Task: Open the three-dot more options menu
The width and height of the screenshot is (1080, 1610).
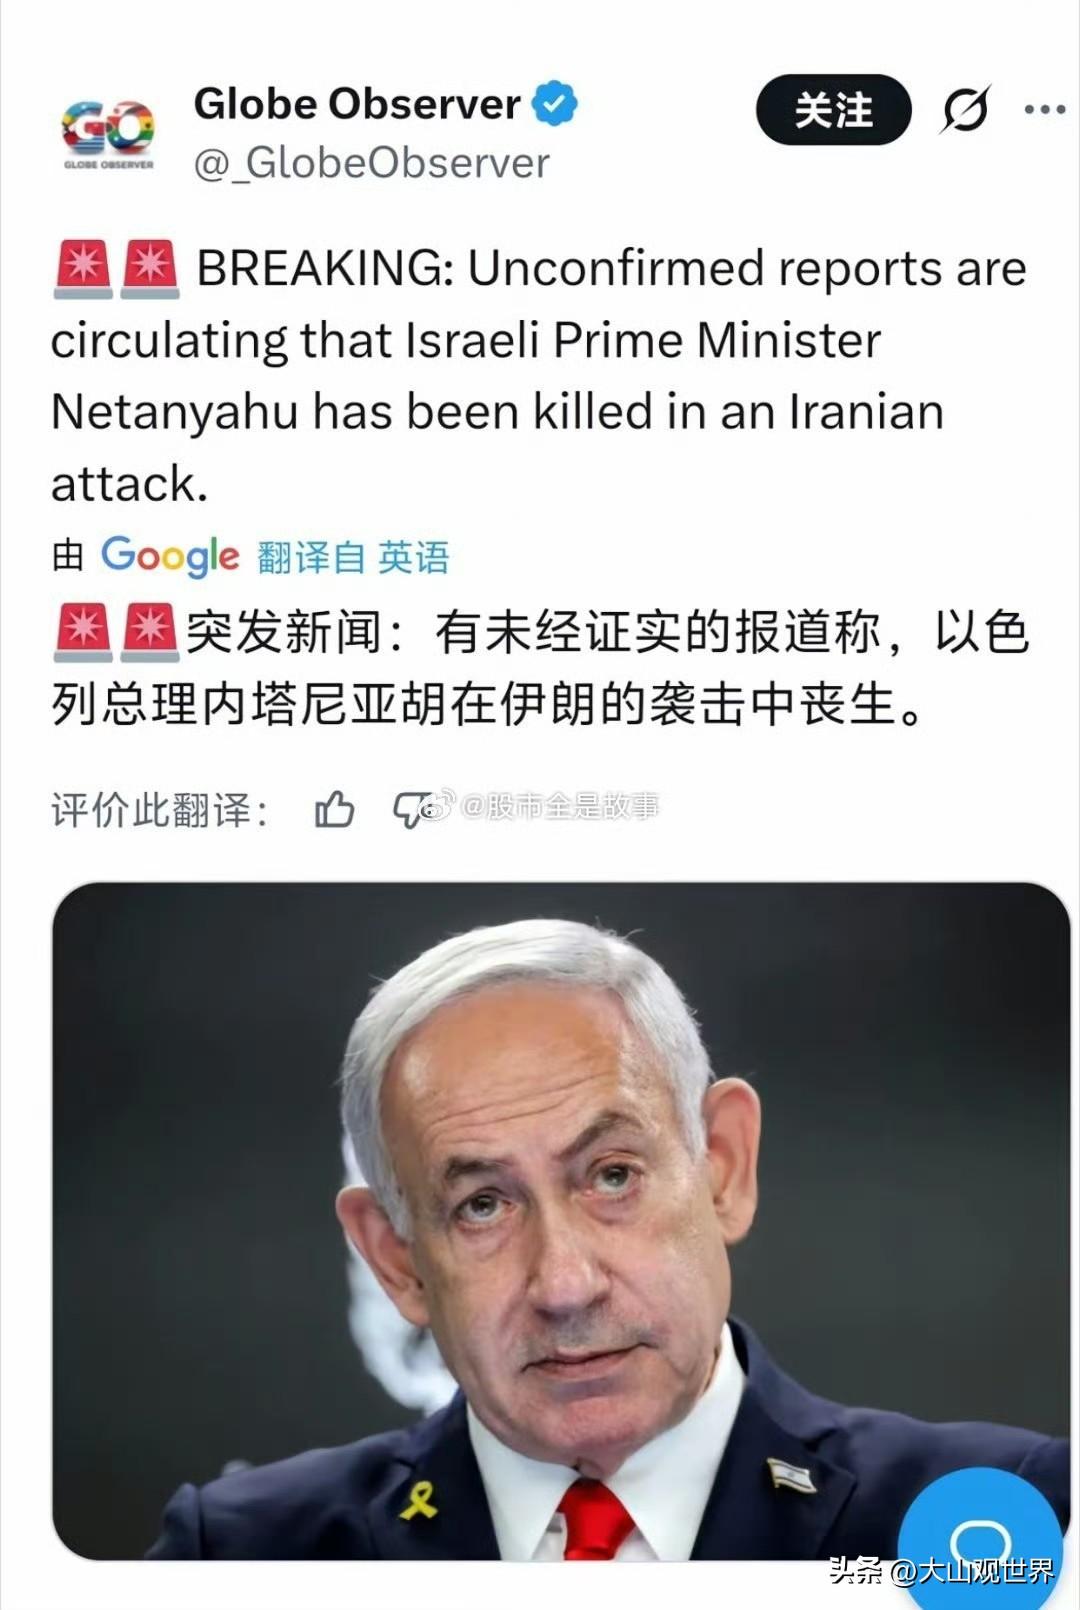Action: point(1044,109)
